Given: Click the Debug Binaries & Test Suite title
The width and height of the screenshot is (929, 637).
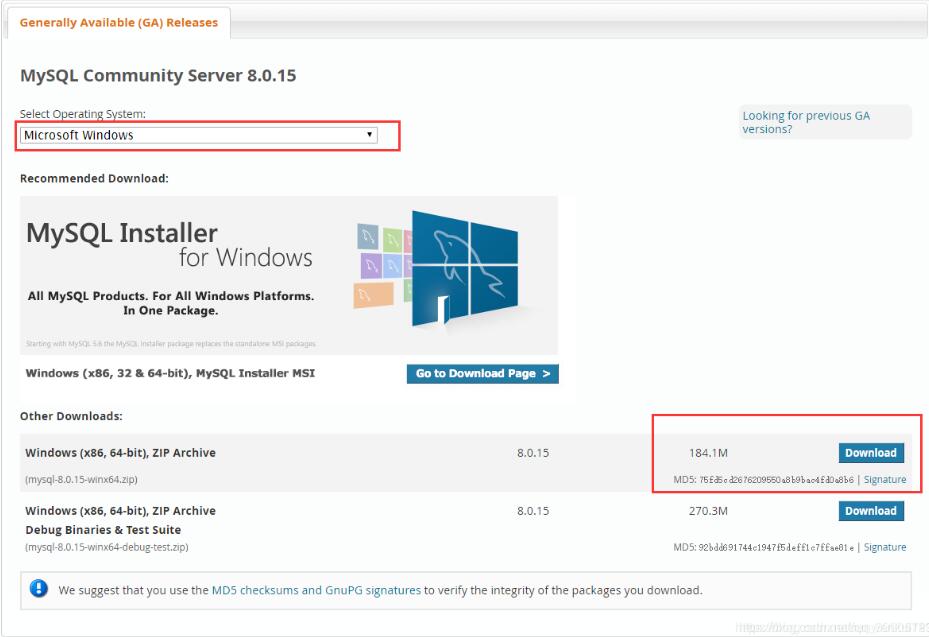Looking at the screenshot, I should pos(103,530).
